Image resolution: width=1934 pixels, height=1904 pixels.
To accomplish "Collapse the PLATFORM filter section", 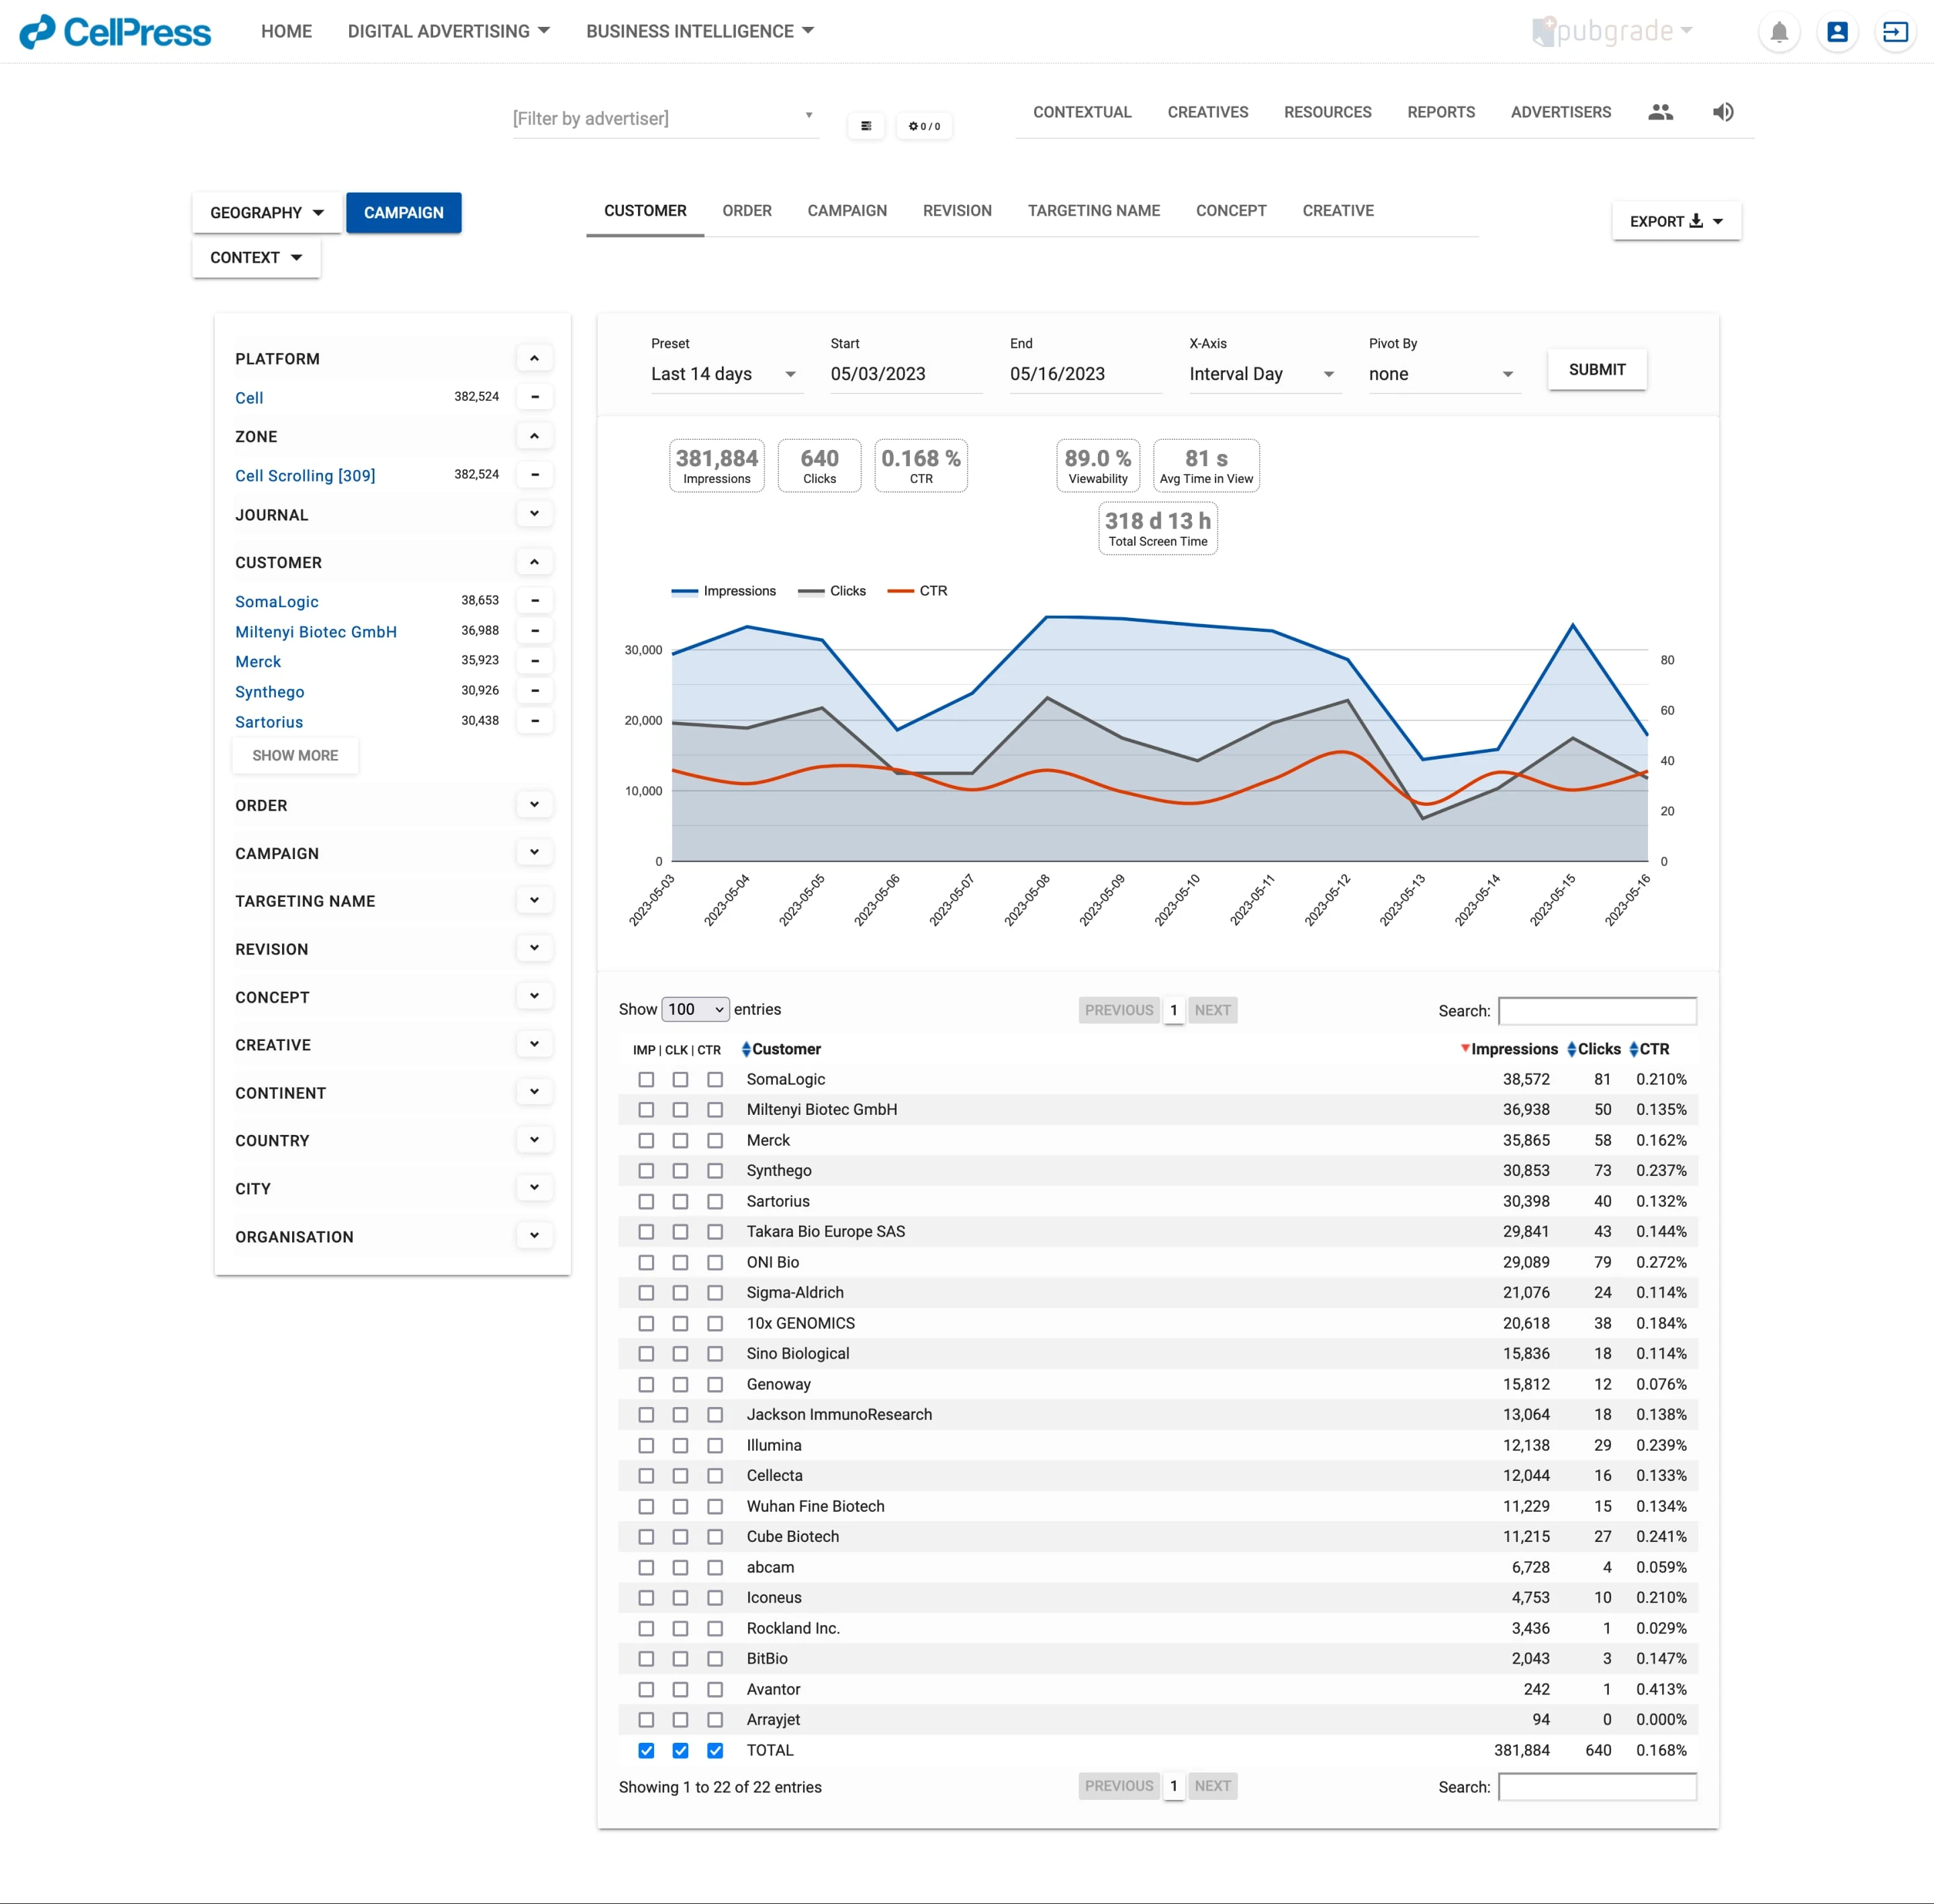I will [535, 358].
